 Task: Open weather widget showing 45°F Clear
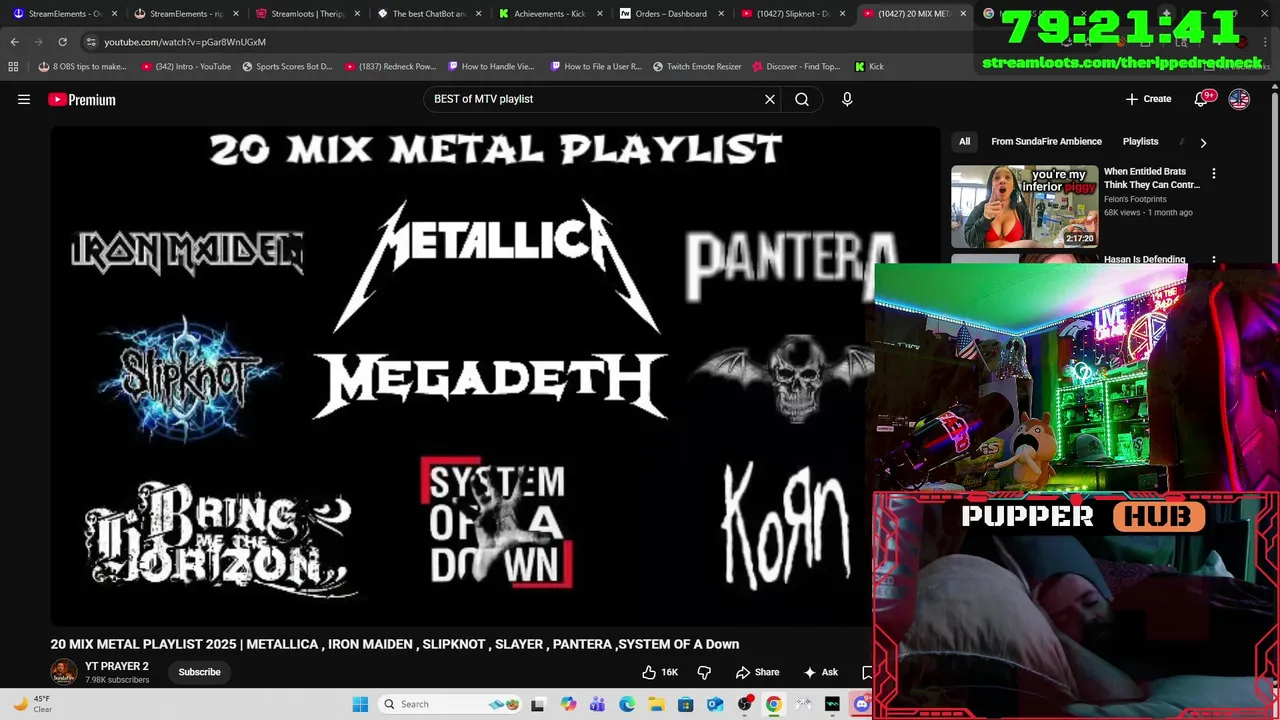pos(32,704)
